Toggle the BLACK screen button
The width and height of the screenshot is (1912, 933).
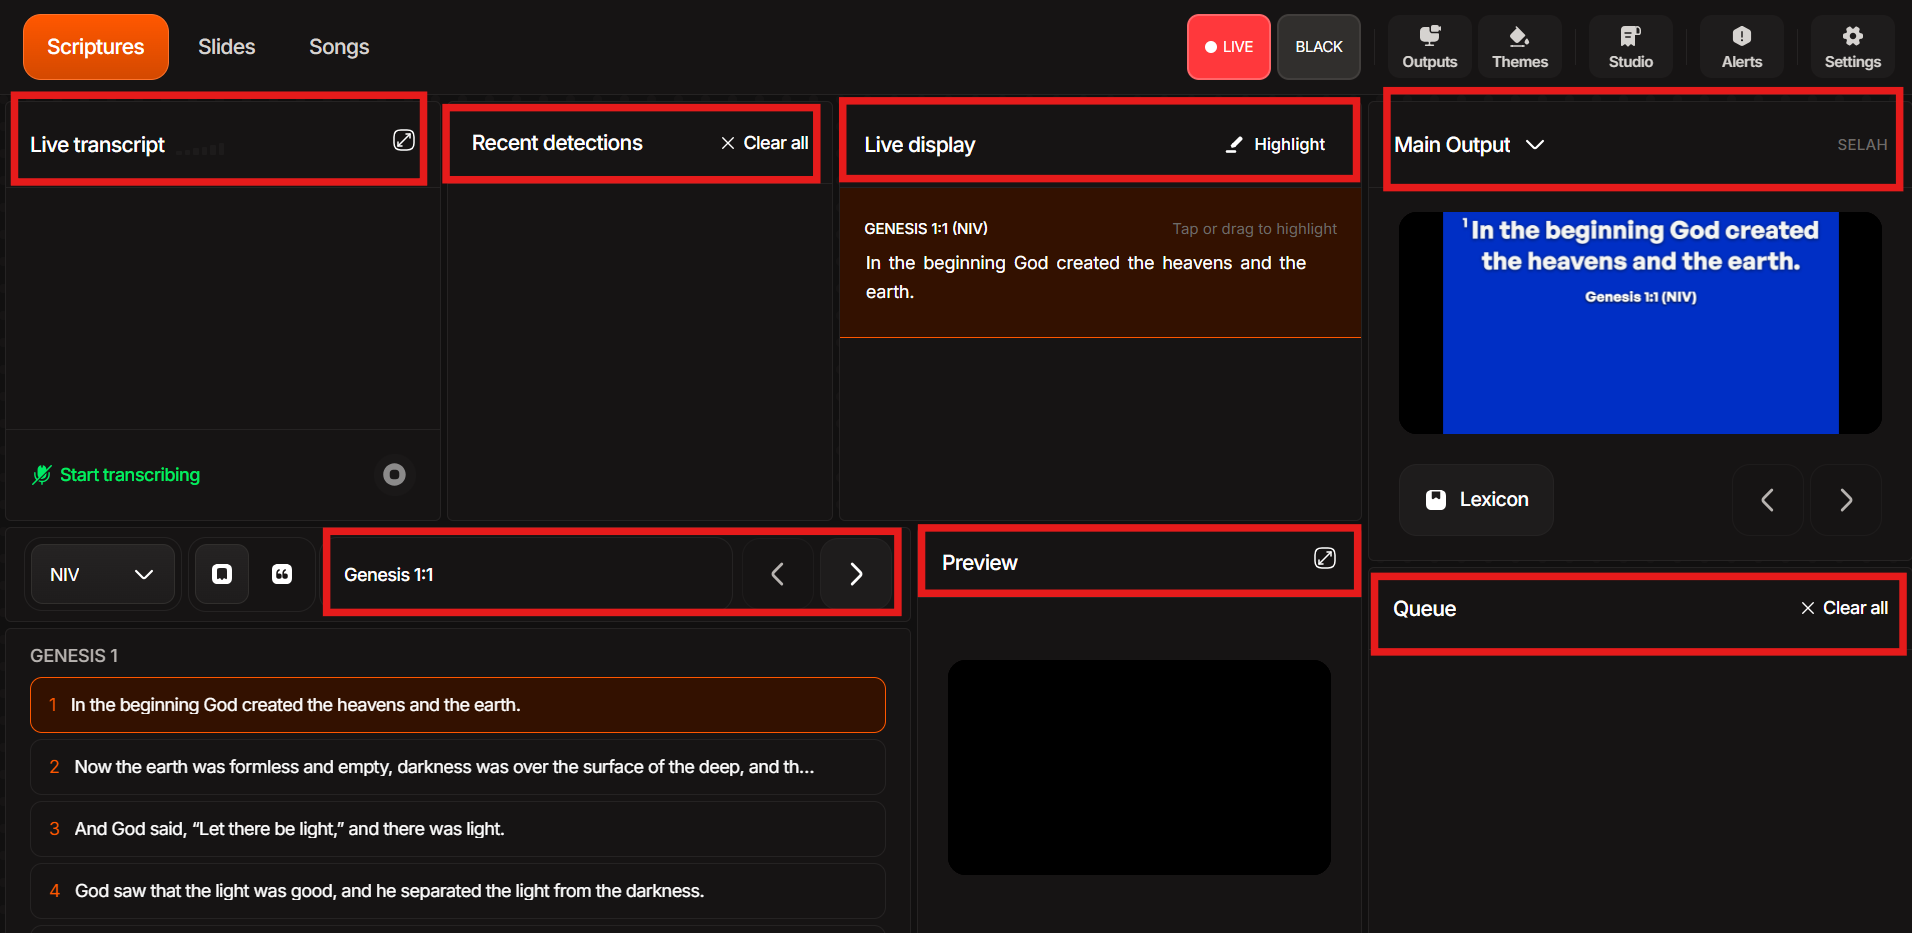pos(1319,47)
